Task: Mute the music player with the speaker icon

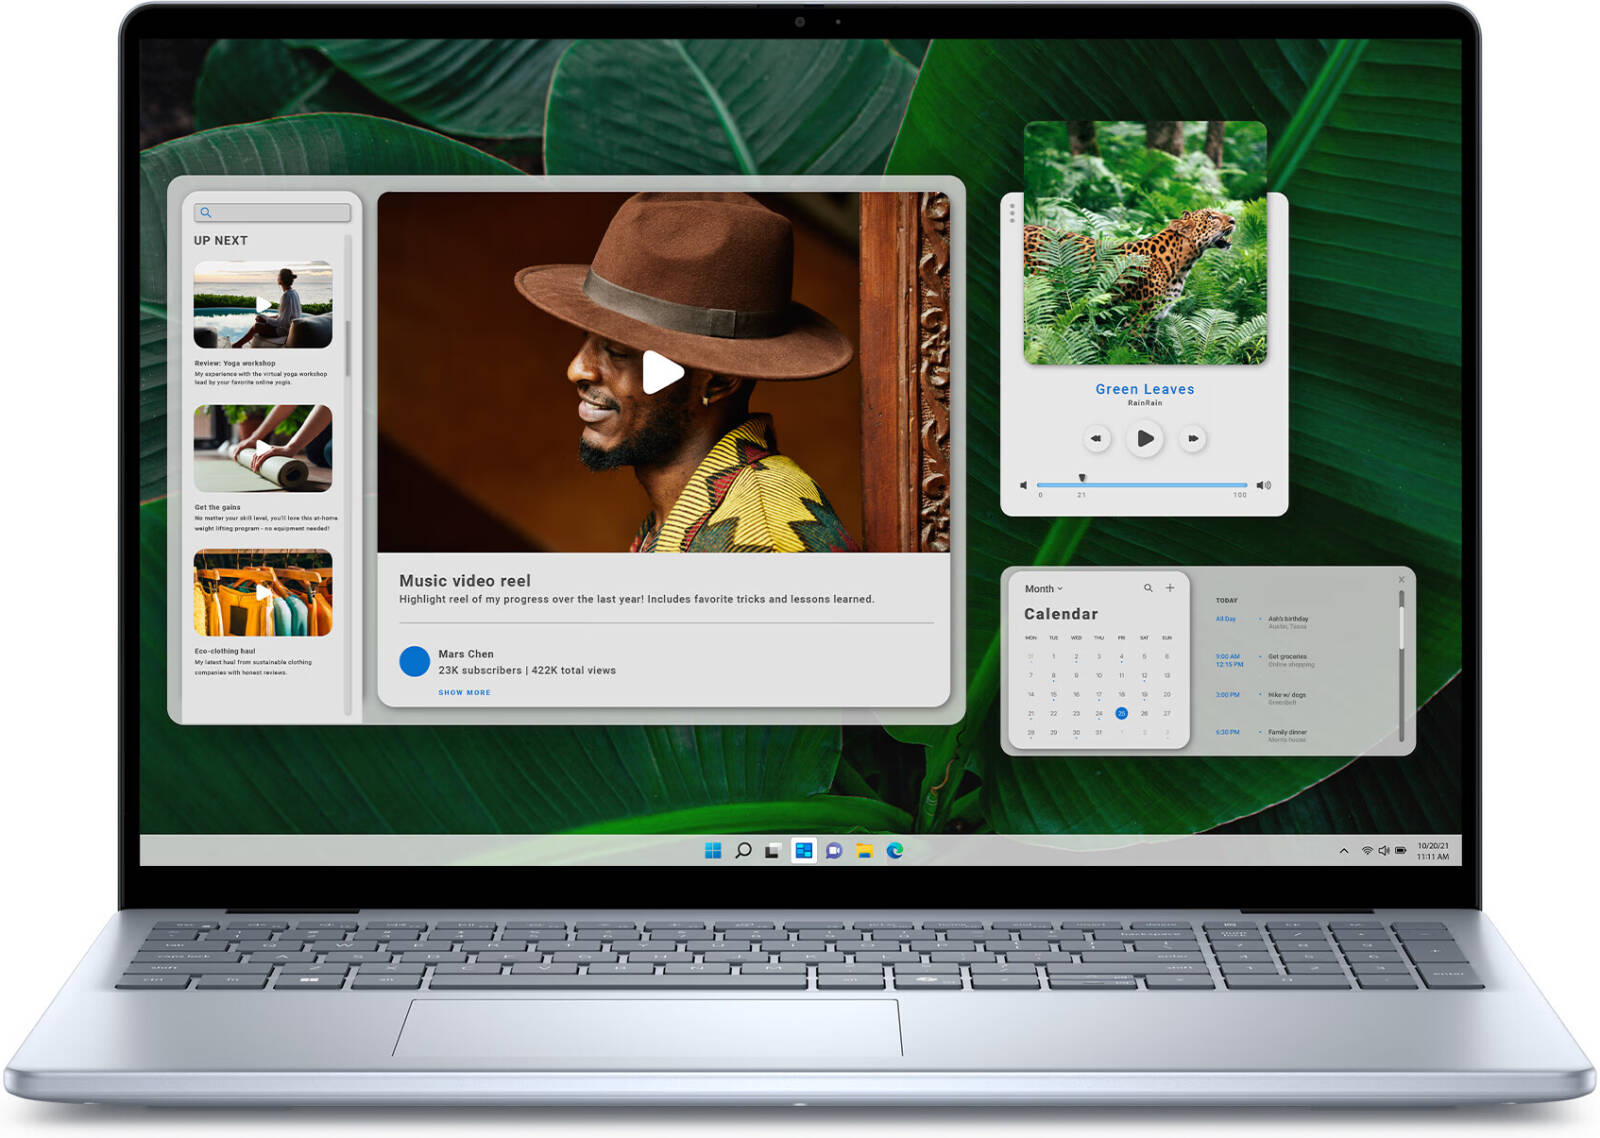Action: click(1023, 484)
